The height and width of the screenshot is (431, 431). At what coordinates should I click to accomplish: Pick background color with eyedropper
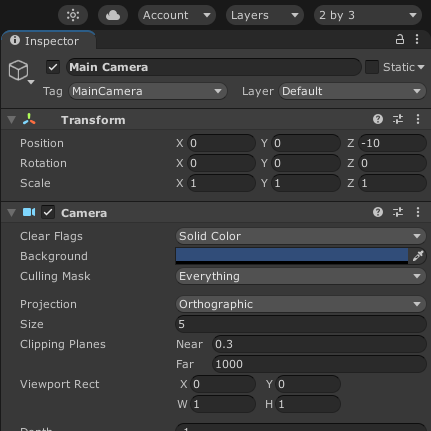pos(417,256)
